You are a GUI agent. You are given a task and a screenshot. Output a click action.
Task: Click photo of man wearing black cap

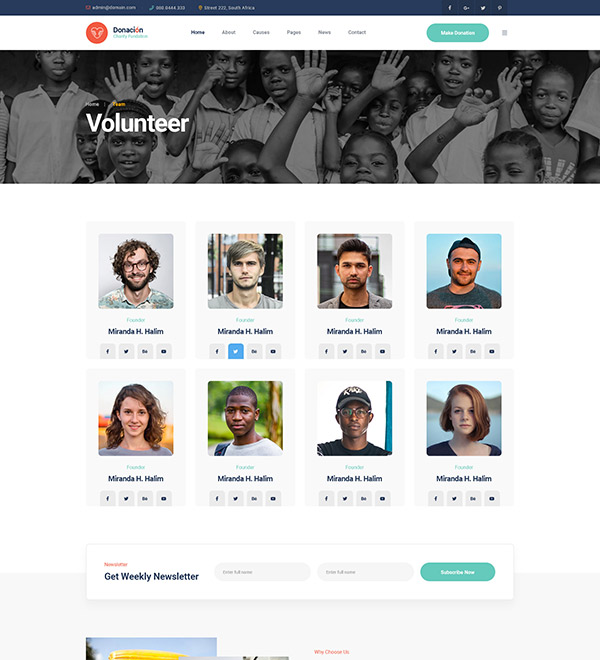coord(355,418)
